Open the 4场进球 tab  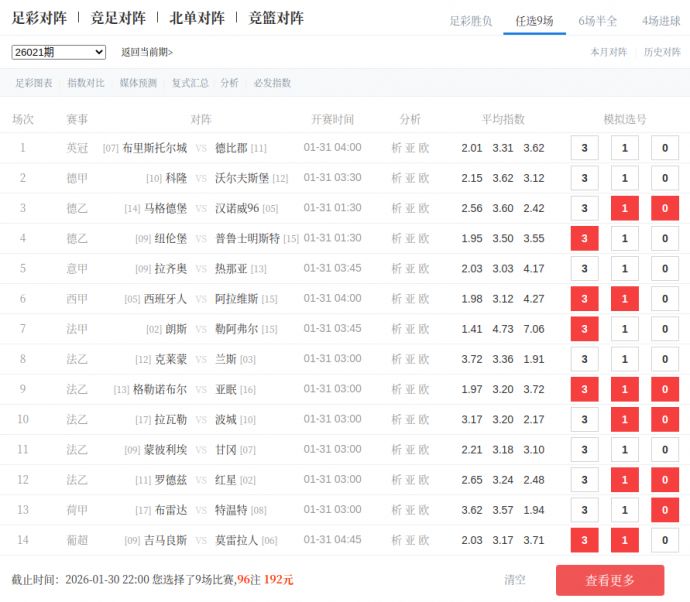click(661, 20)
